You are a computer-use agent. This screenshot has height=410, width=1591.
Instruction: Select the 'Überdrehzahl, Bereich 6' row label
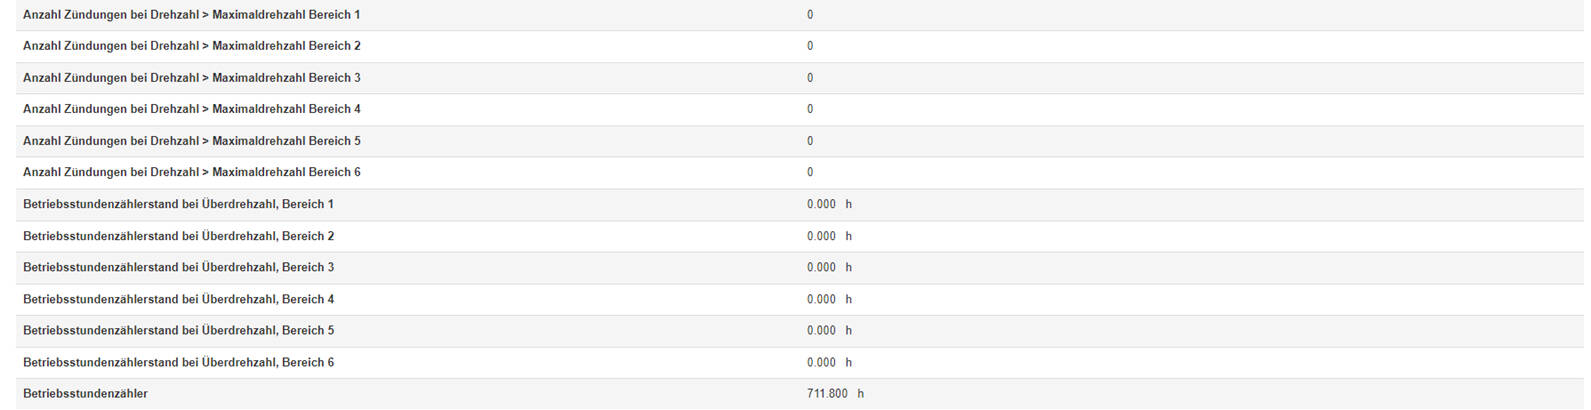click(178, 362)
